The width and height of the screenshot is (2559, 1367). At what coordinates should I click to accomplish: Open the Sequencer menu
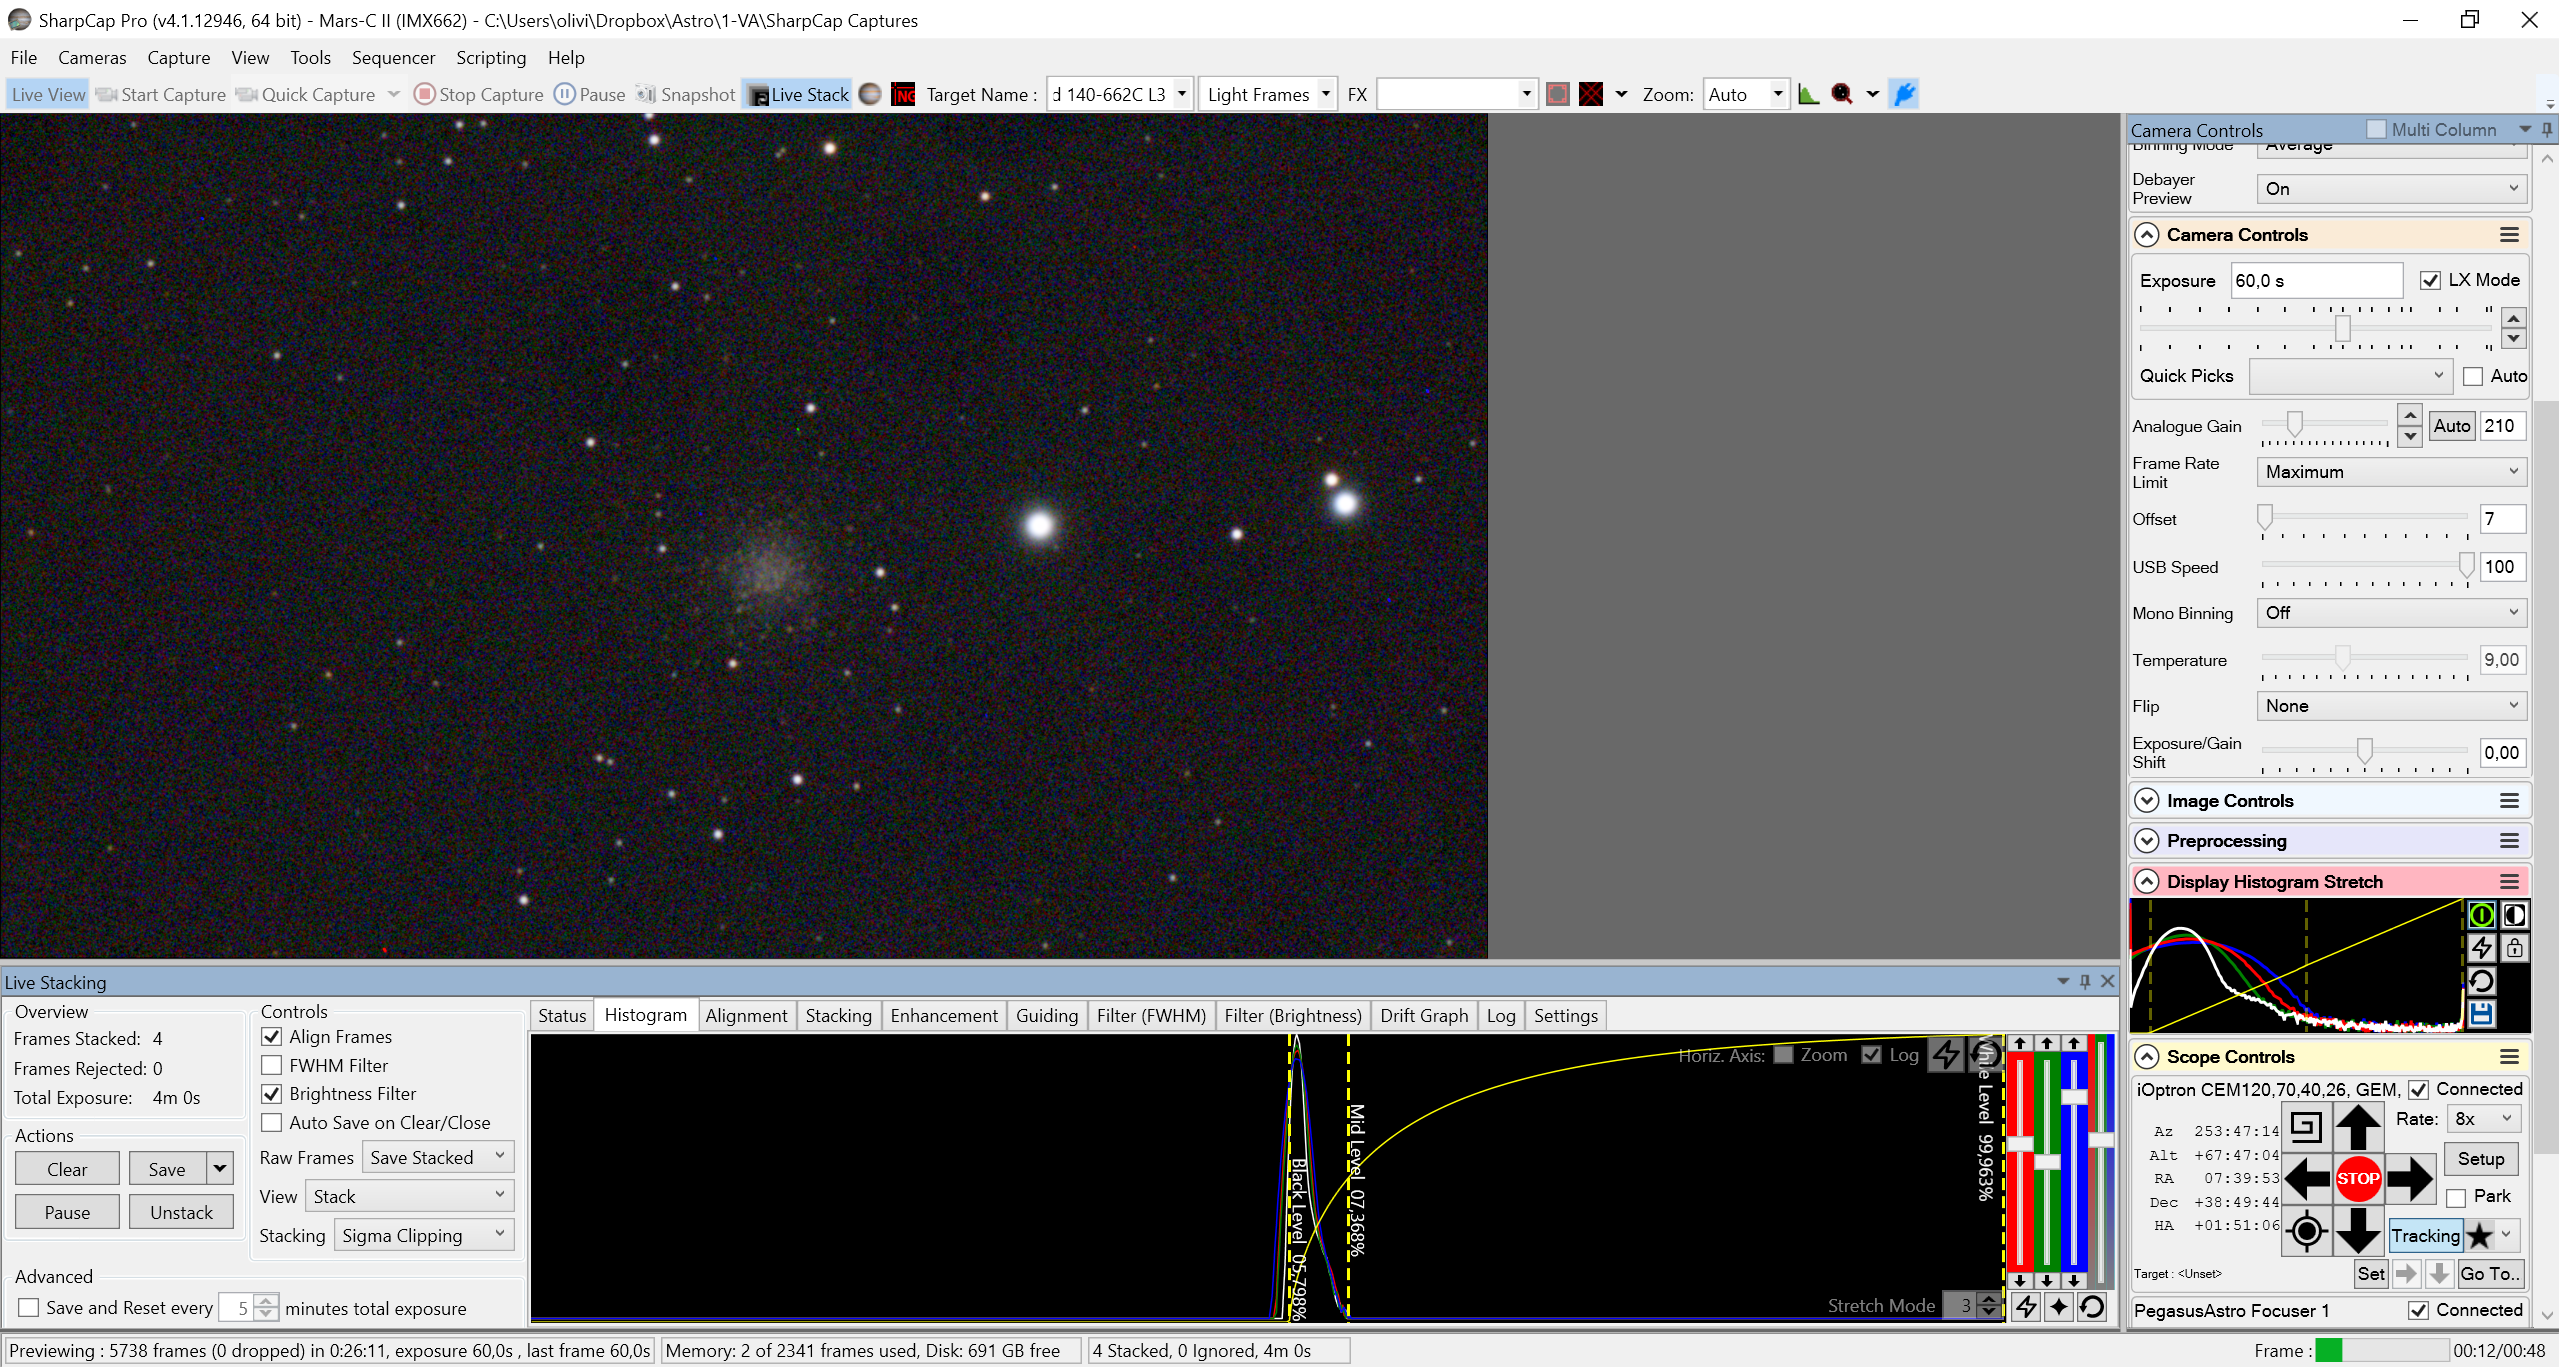point(393,57)
